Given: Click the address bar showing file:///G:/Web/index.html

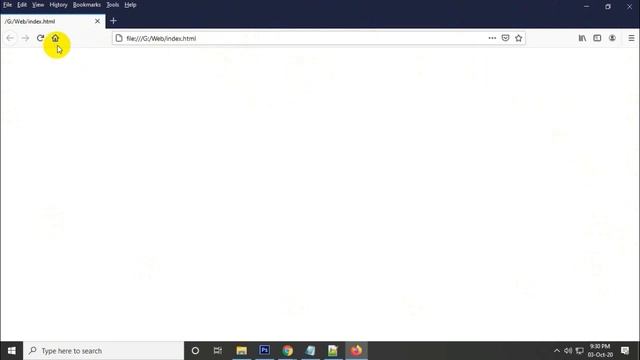Looking at the screenshot, I should click(318, 38).
